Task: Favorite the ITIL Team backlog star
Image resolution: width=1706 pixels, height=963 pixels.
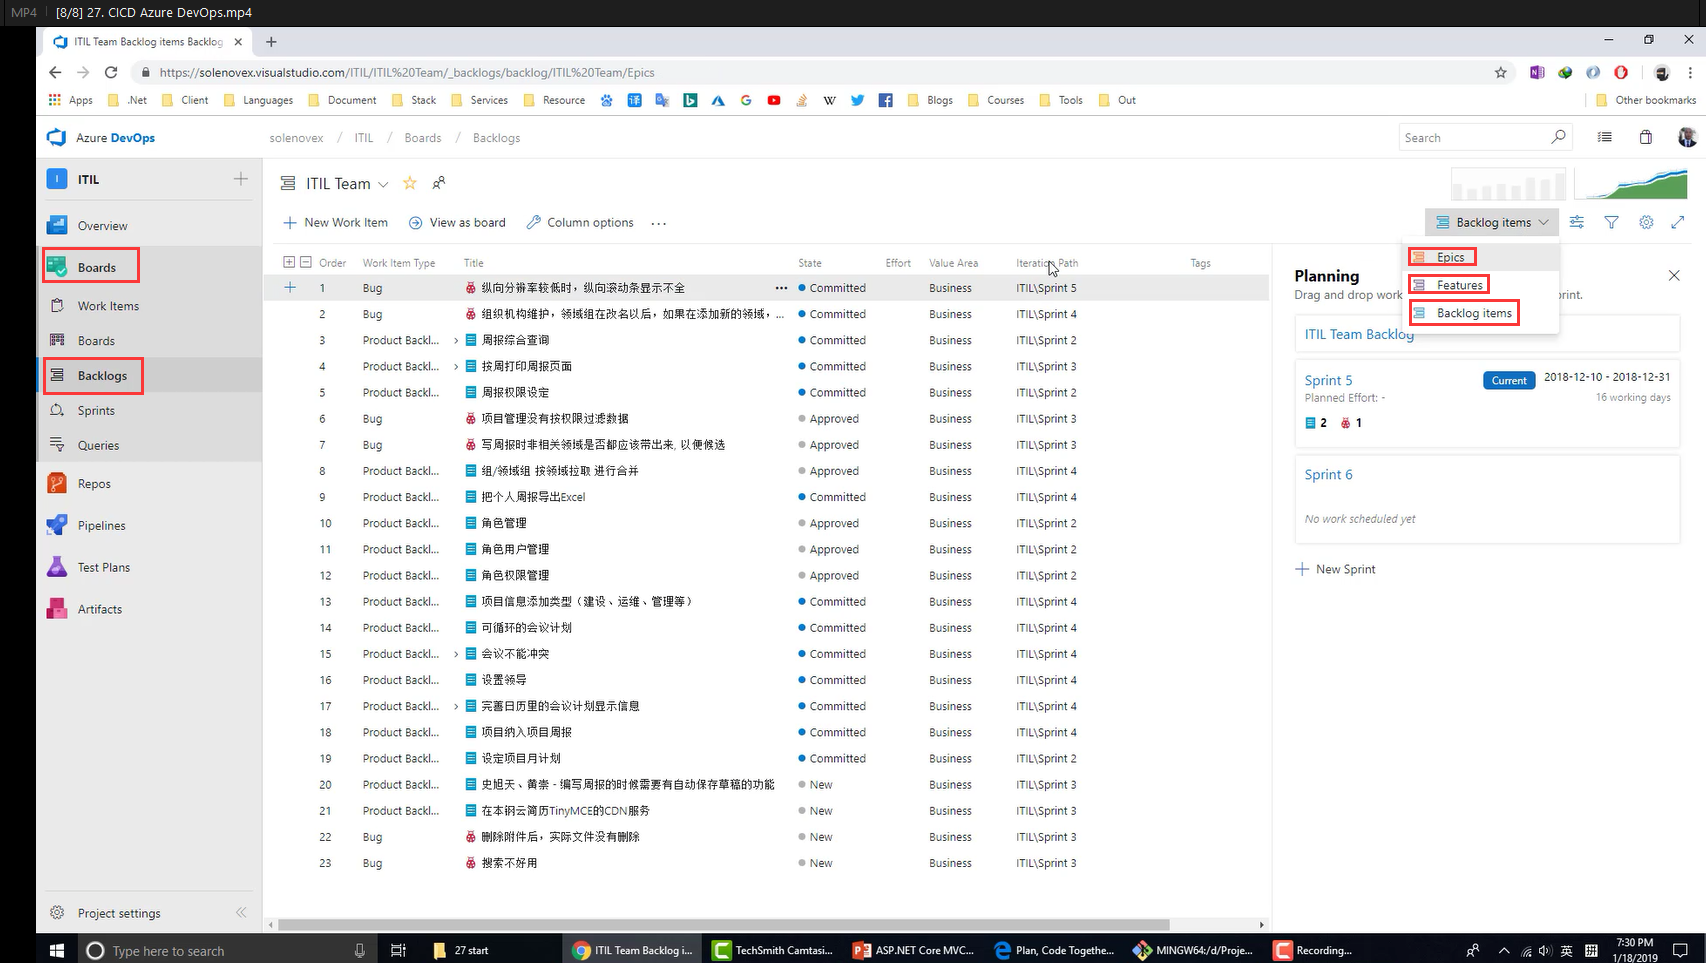Action: 409,183
